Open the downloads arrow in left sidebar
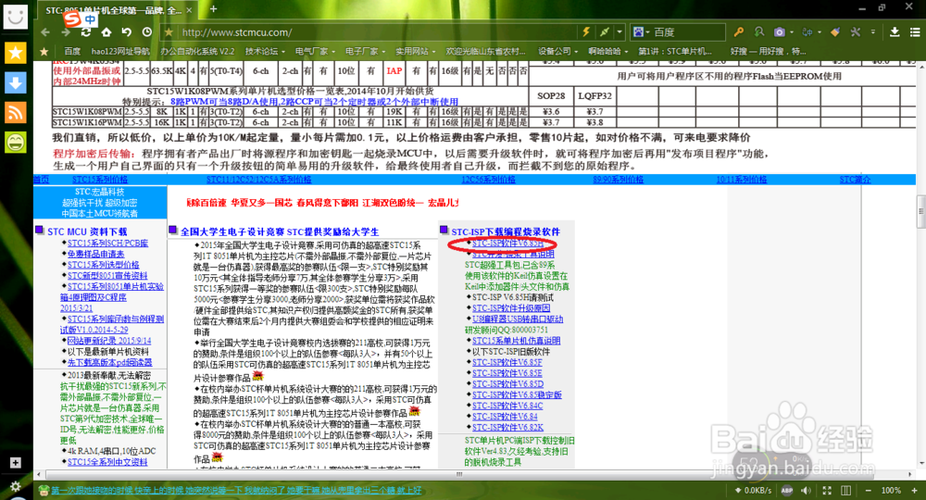Image resolution: width=926 pixels, height=500 pixels. click(x=15, y=83)
